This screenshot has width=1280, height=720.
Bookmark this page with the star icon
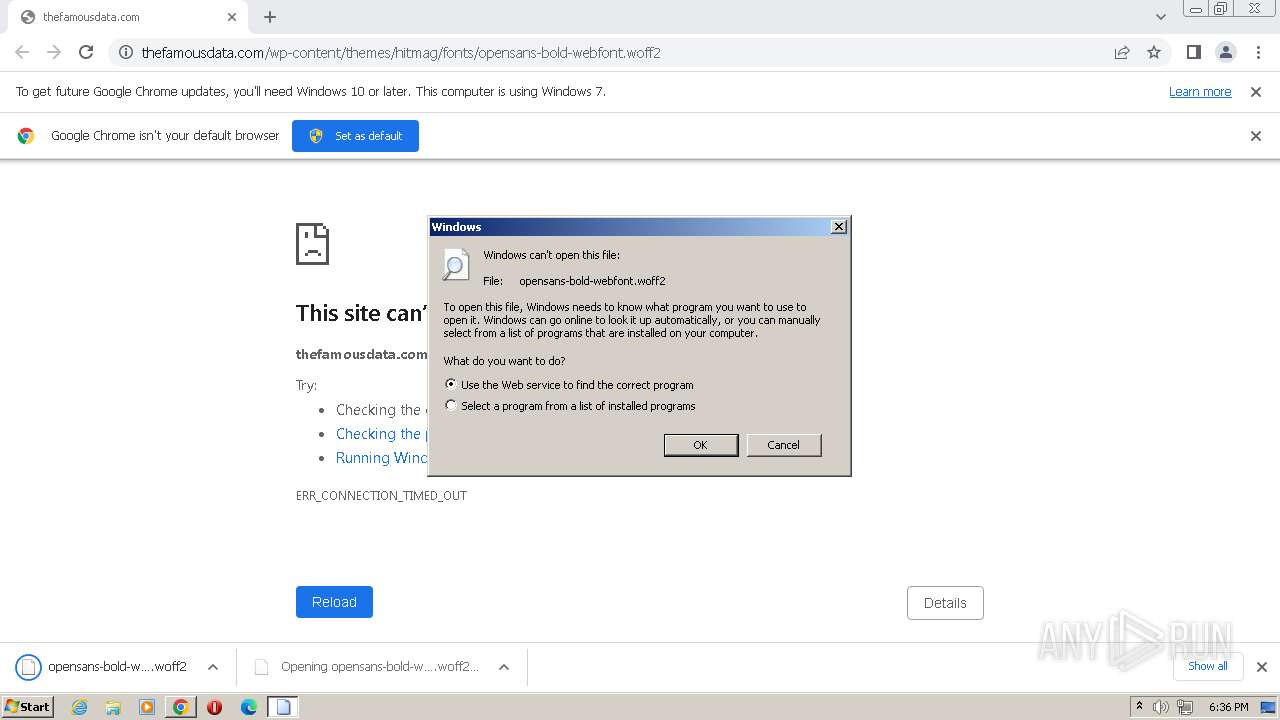click(x=1154, y=52)
